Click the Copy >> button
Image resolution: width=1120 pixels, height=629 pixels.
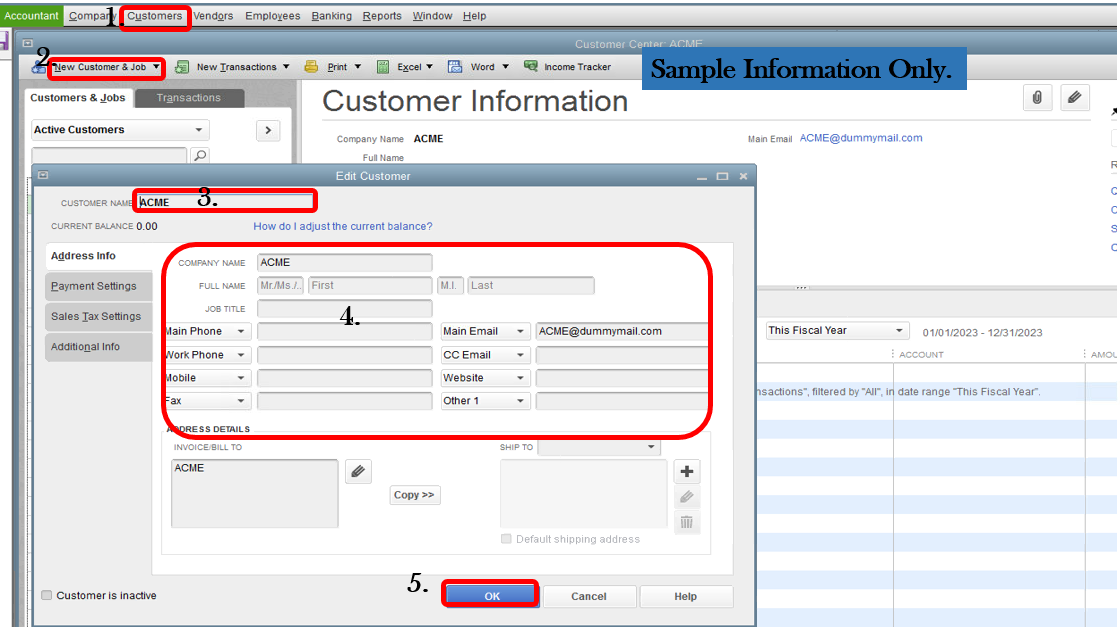[x=414, y=495]
